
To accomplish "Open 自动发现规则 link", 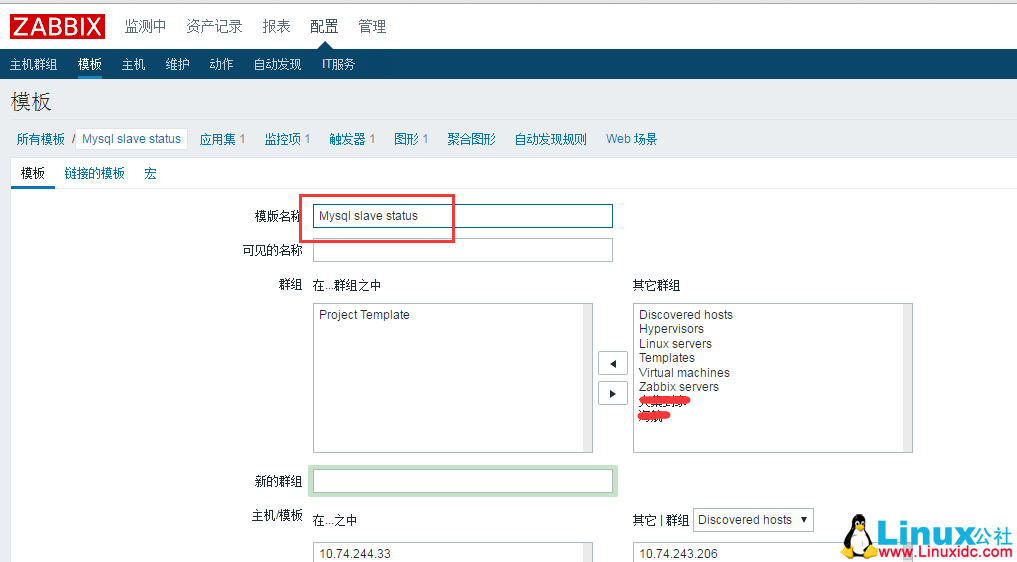I will [551, 139].
